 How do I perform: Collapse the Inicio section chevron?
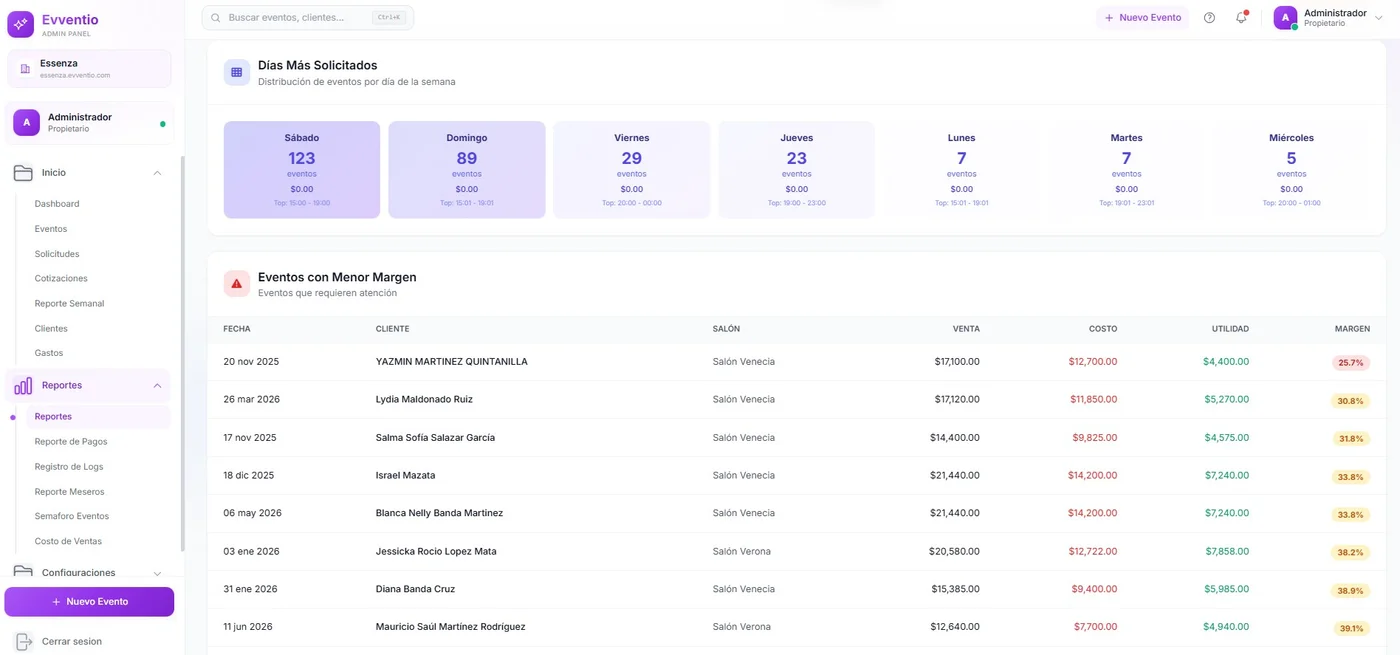(157, 173)
